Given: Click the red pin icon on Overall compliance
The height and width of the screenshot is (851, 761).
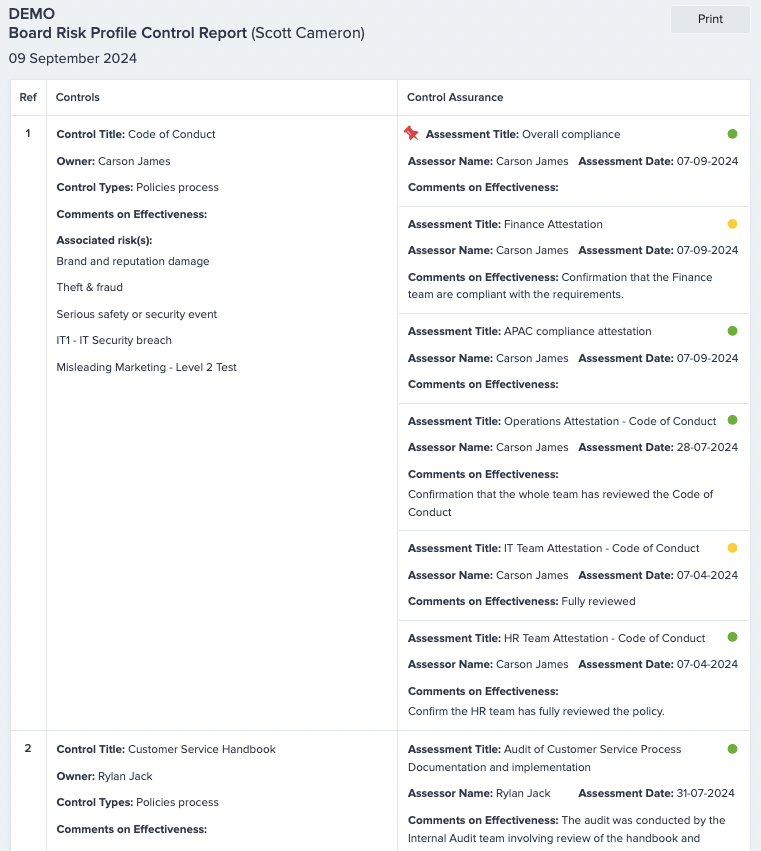Looking at the screenshot, I should coord(411,133).
